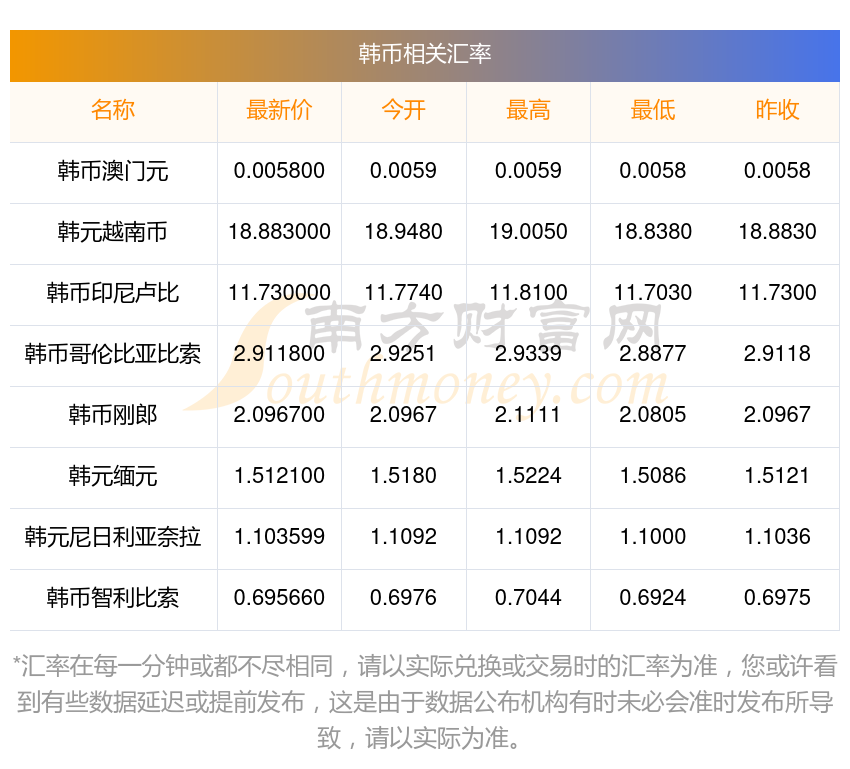Click highest value 11.8100
Image resolution: width=850 pixels, height=769 pixels.
click(528, 293)
